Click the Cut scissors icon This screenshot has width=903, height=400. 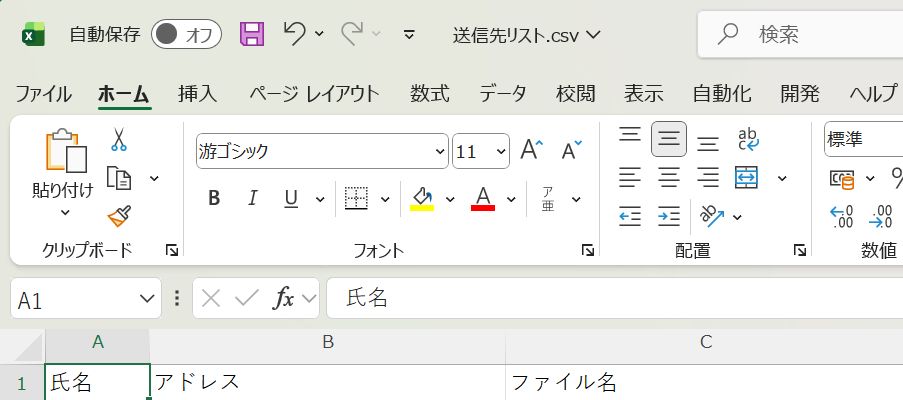[x=119, y=140]
